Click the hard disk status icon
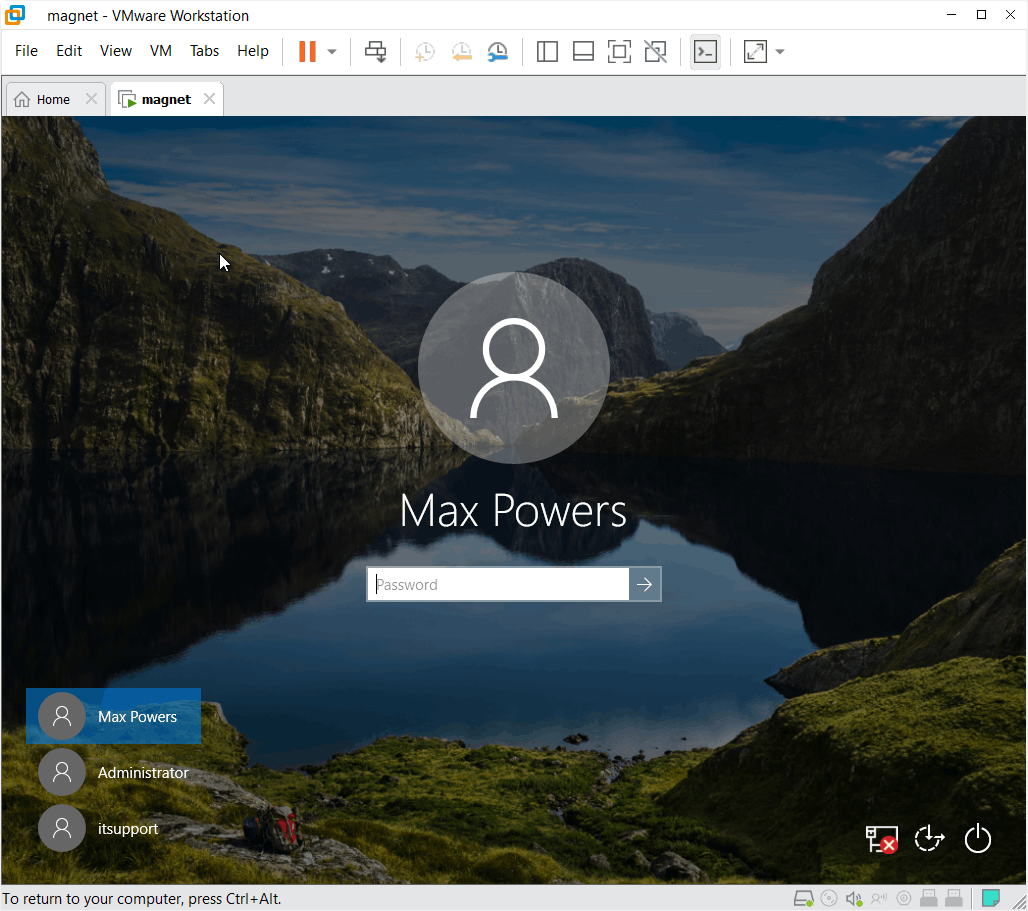The image size is (1028, 911). tap(804, 898)
